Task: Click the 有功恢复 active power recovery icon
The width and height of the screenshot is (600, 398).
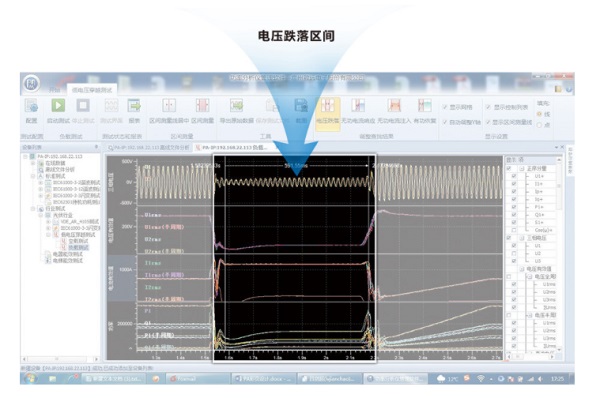Action: point(424,106)
